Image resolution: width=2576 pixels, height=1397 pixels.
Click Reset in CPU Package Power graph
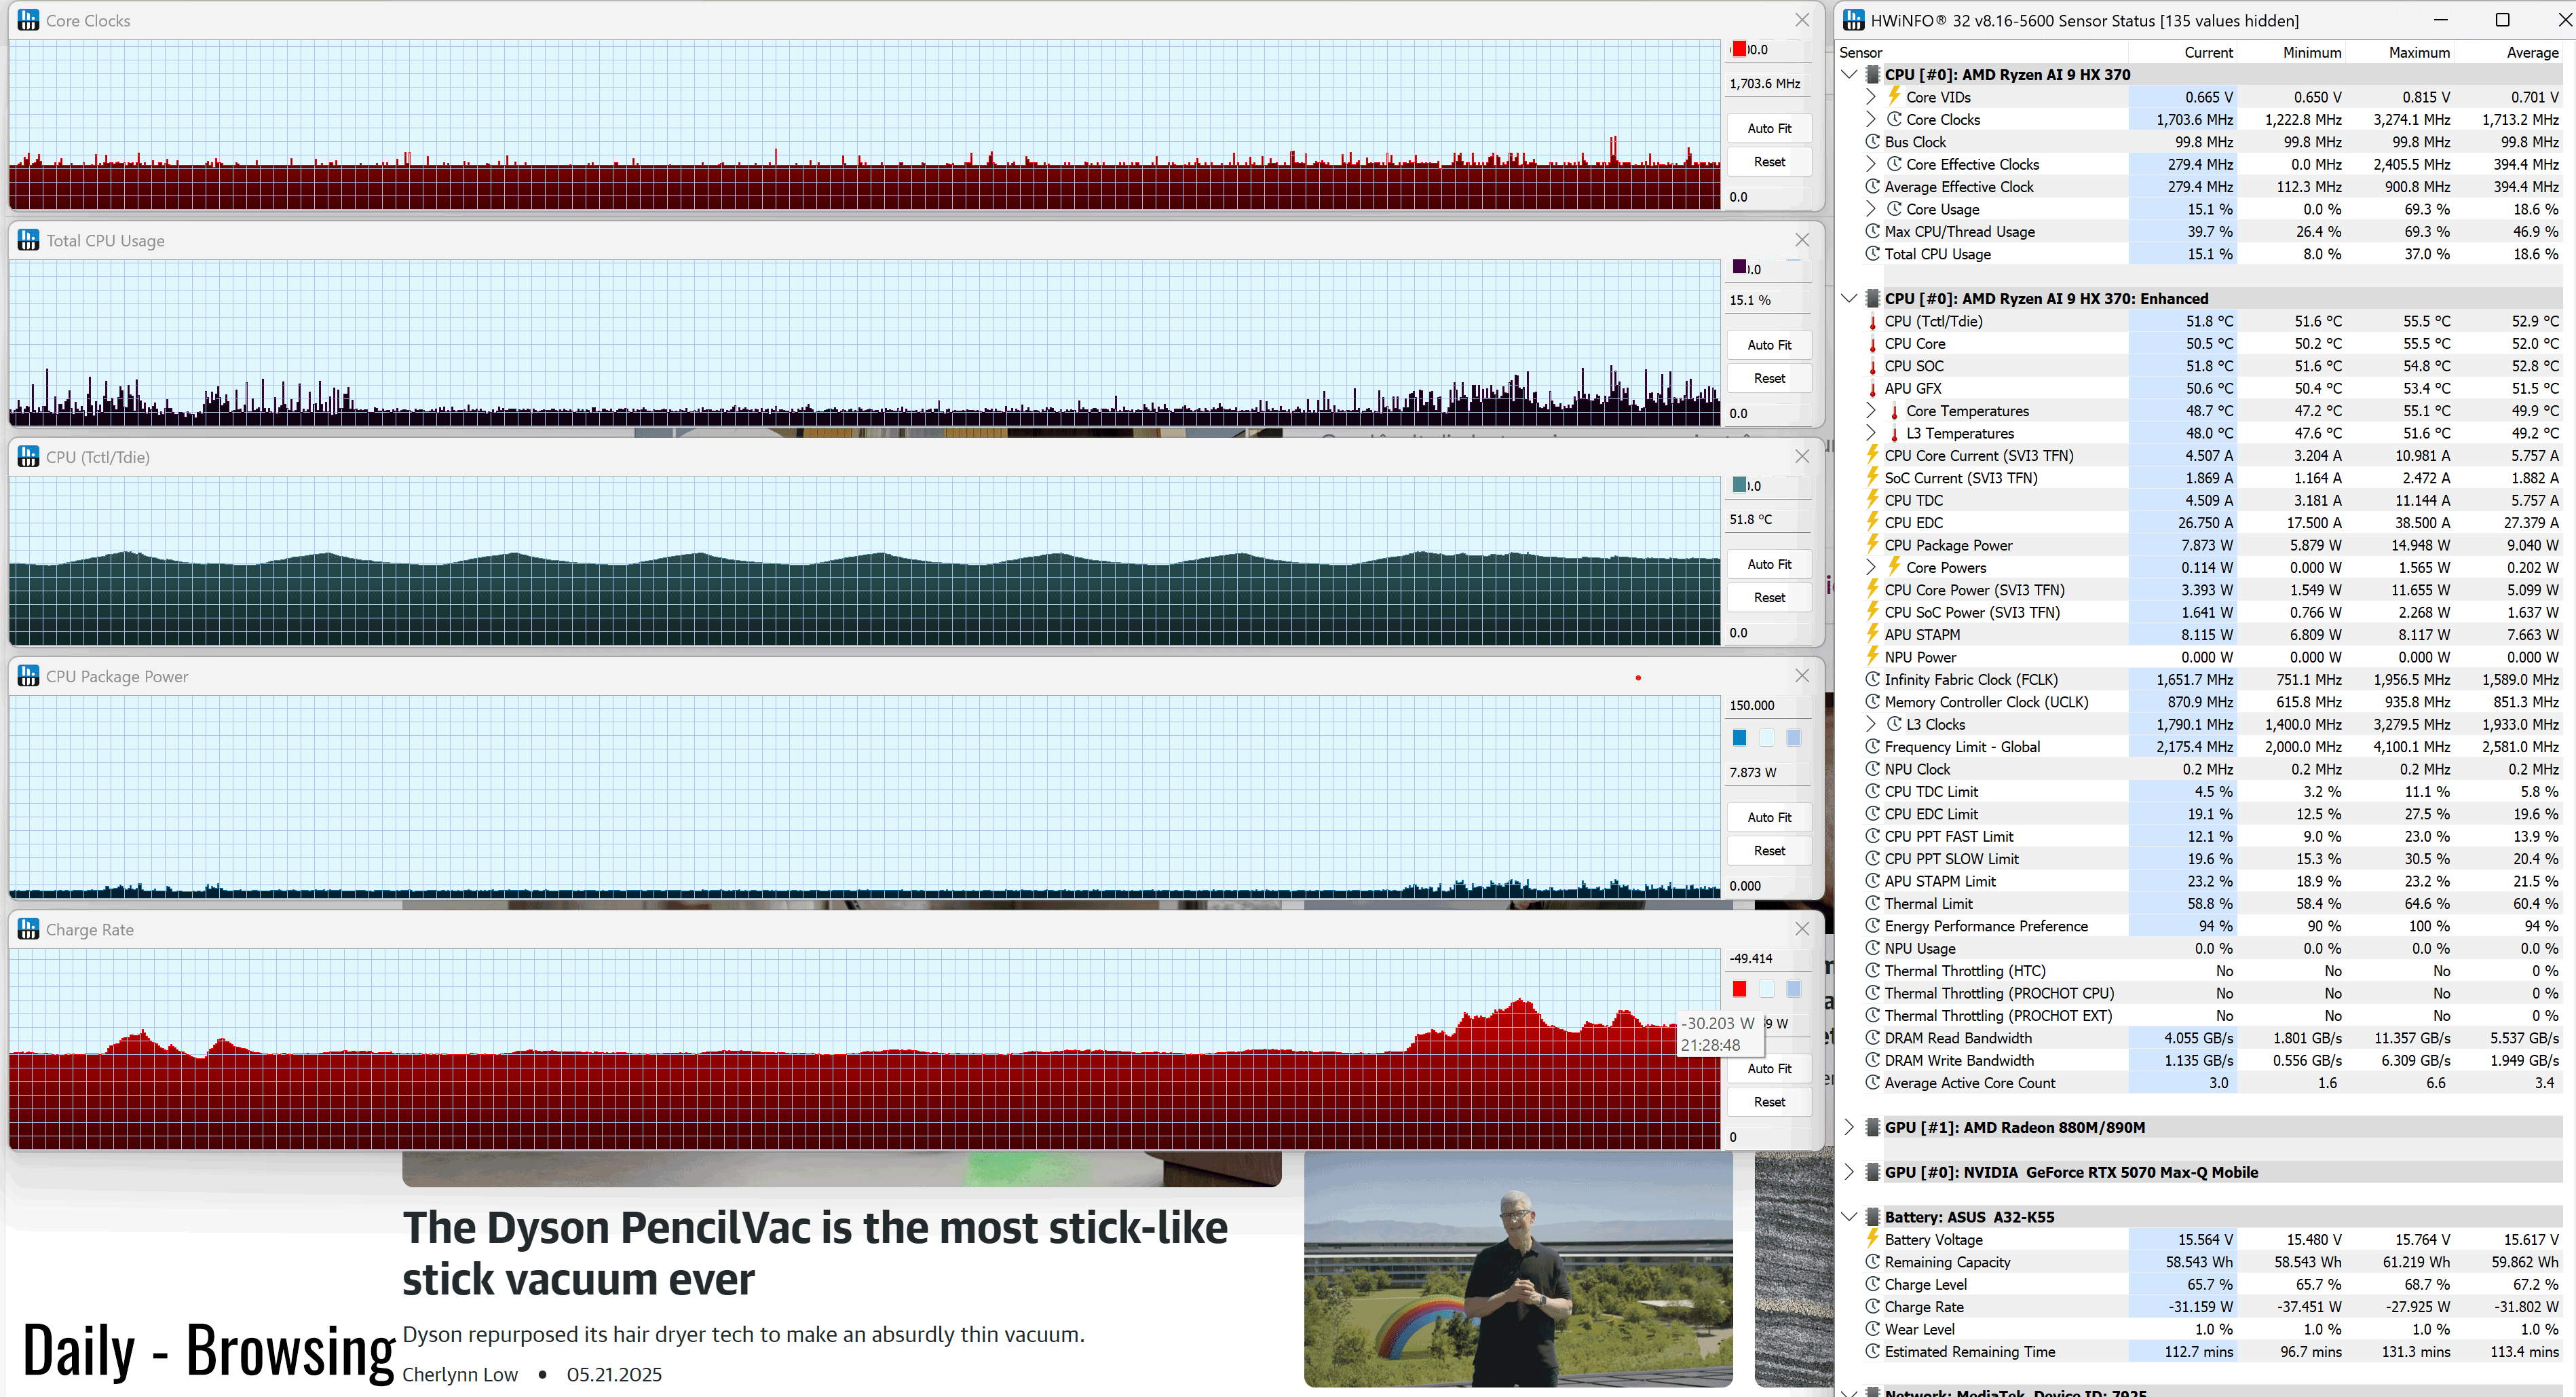[1769, 850]
